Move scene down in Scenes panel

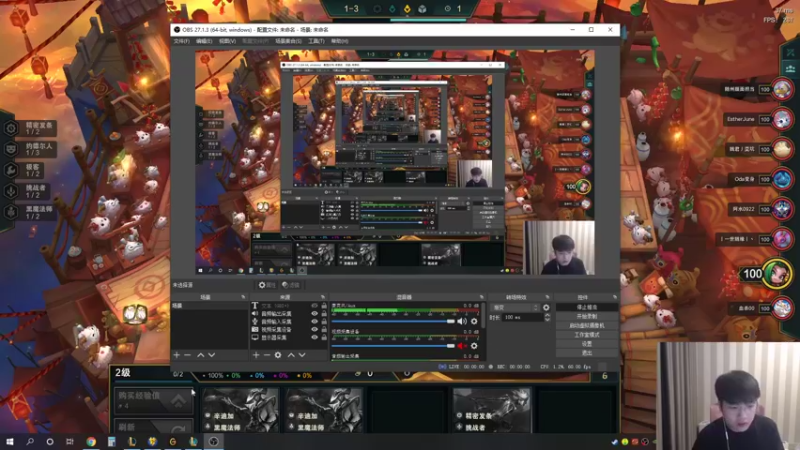[211, 355]
